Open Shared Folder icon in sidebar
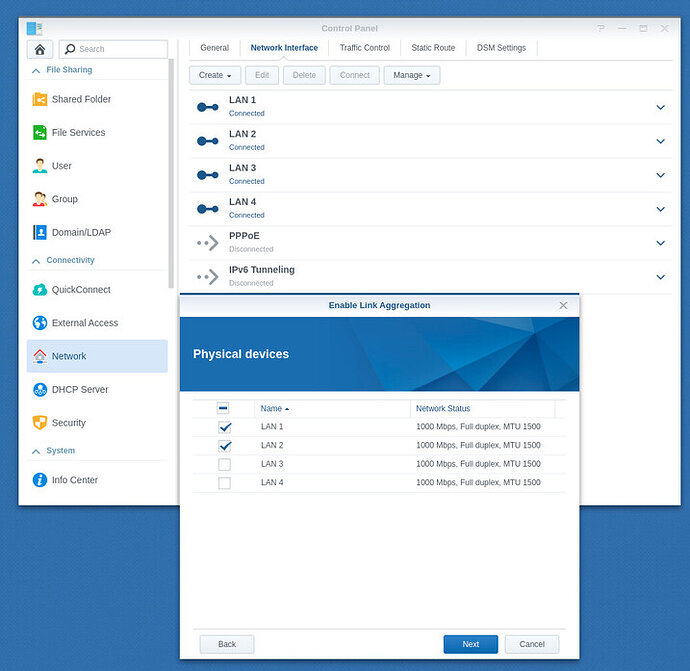Image resolution: width=690 pixels, height=671 pixels. [40, 99]
